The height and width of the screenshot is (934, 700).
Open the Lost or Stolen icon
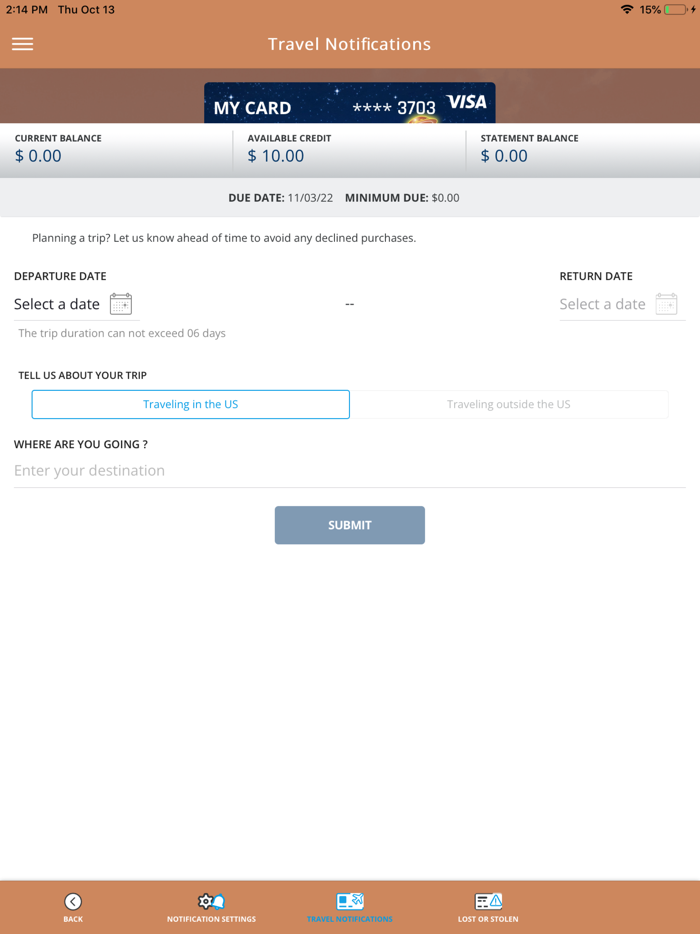pyautogui.click(x=488, y=901)
